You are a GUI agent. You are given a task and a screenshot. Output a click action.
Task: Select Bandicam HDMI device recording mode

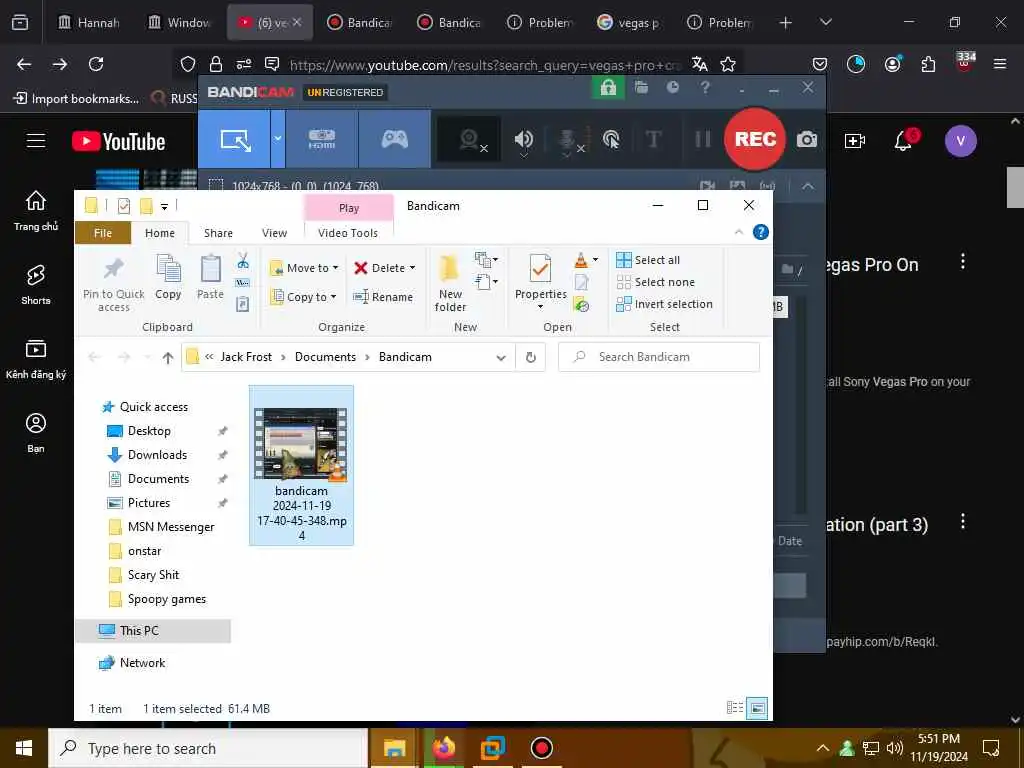point(321,139)
